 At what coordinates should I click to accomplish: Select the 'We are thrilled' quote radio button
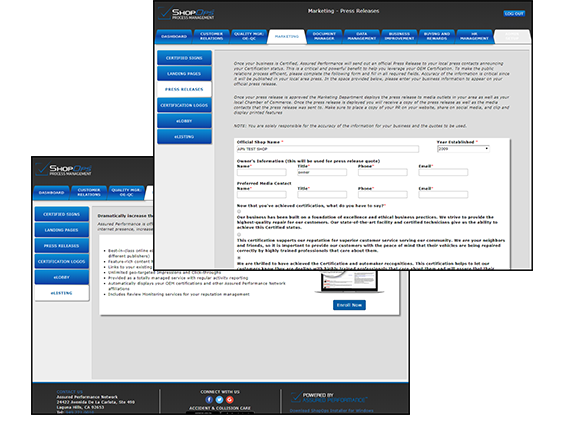[x=239, y=258]
